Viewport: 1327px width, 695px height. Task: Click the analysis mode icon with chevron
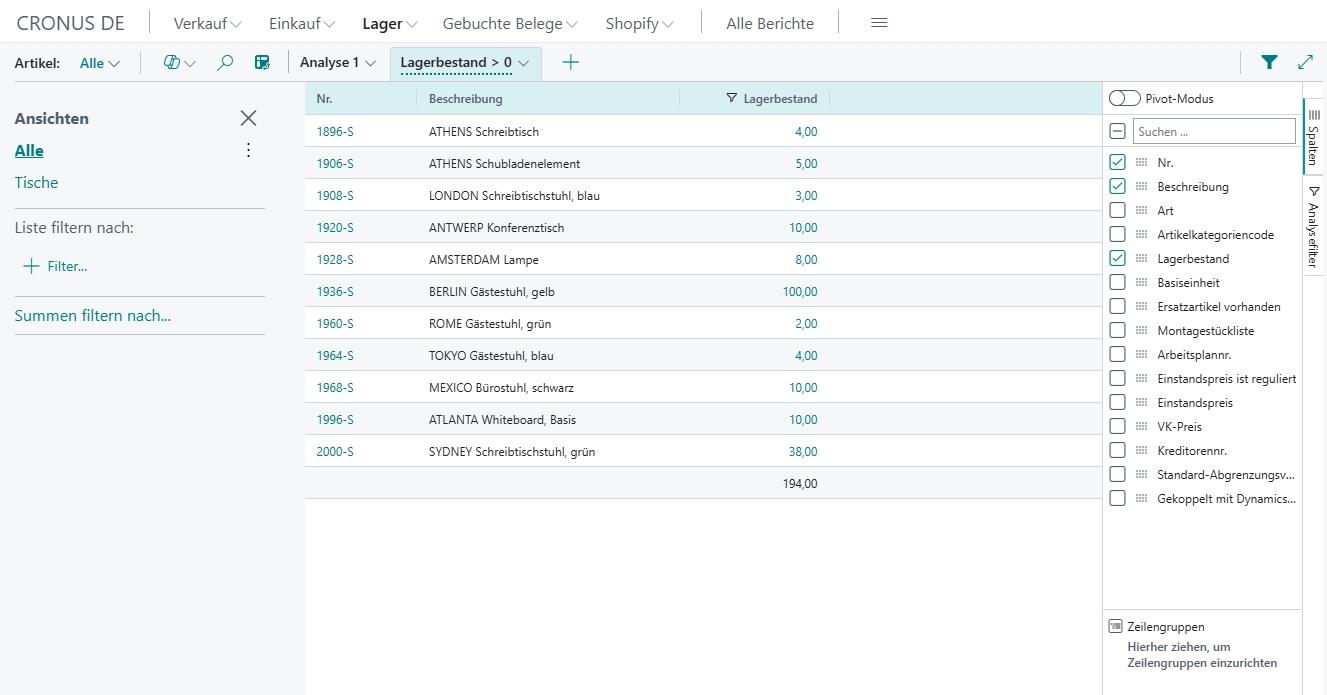coord(179,62)
